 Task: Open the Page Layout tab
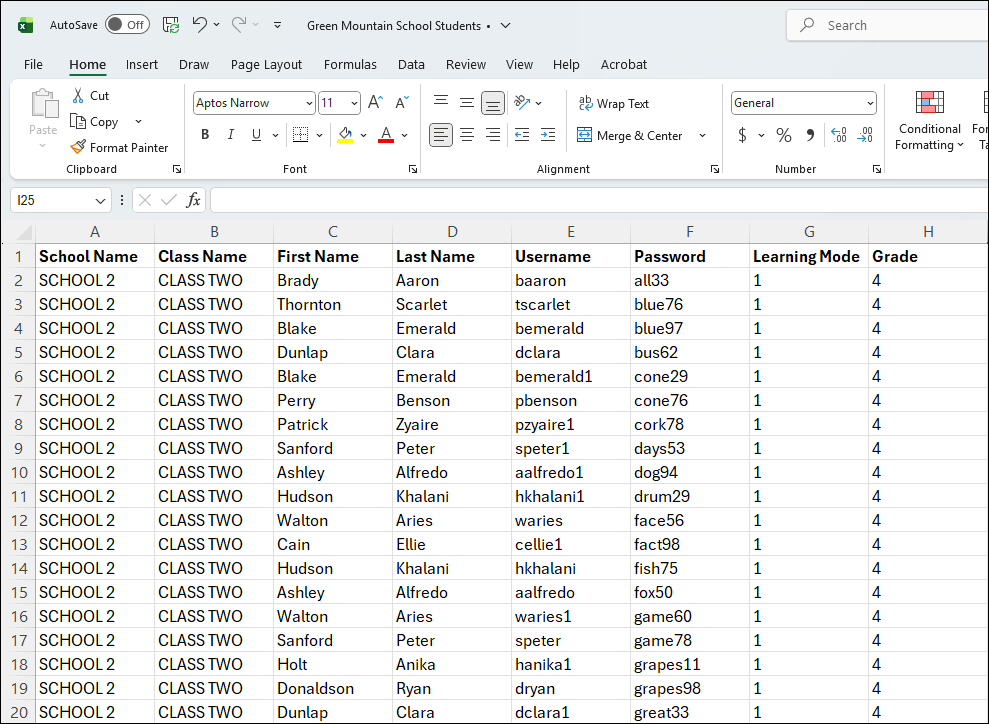tap(266, 65)
